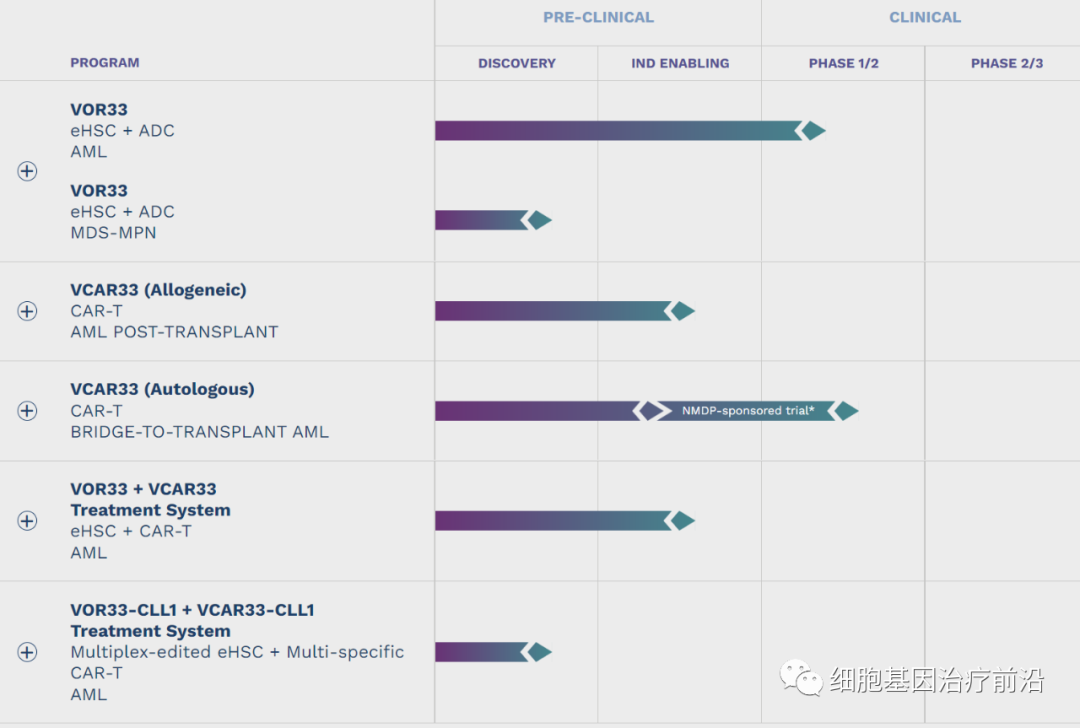This screenshot has height=728, width=1080.
Task: Click the VCAR33 Autologous bar end diamond
Action: click(x=847, y=411)
